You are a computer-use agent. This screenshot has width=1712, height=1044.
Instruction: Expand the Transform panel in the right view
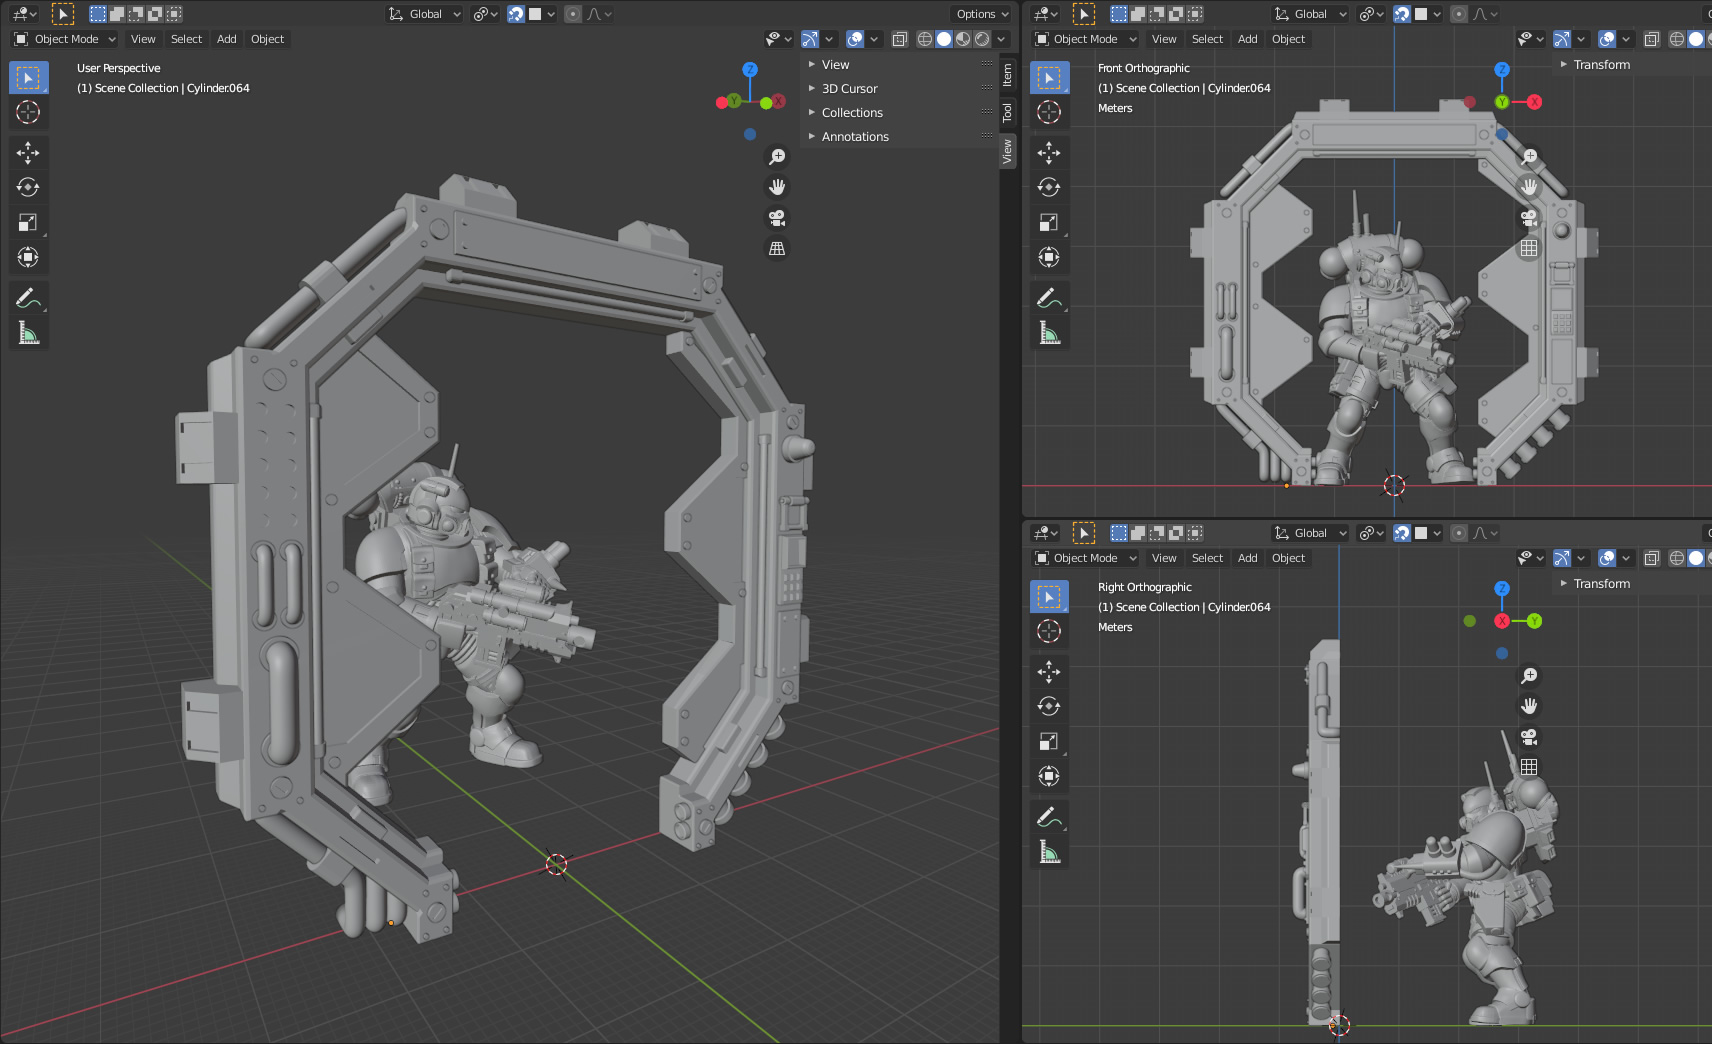[x=1601, y=584]
